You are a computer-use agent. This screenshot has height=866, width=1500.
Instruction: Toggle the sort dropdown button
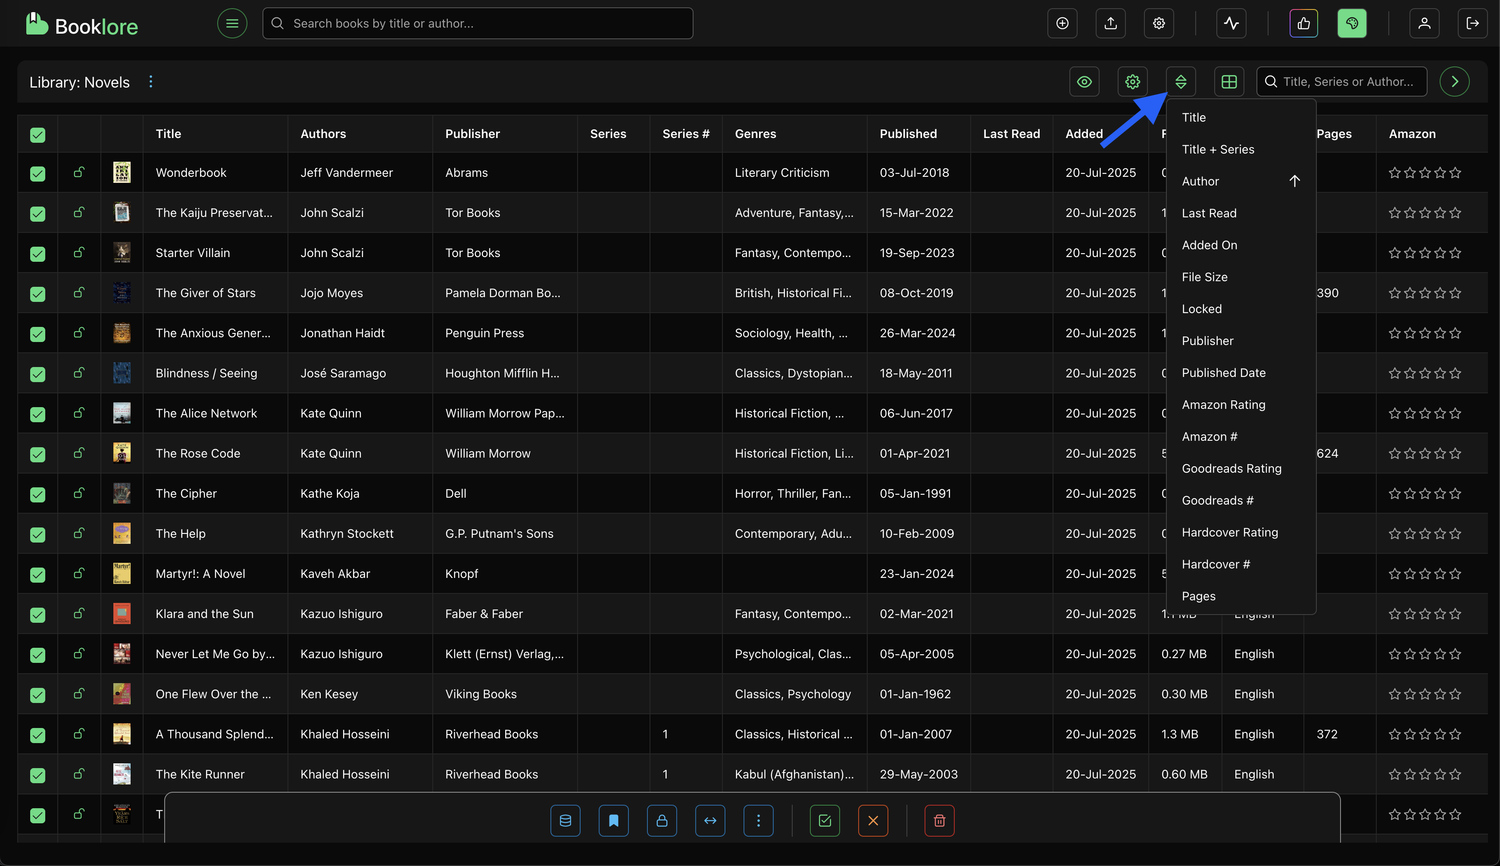point(1181,82)
